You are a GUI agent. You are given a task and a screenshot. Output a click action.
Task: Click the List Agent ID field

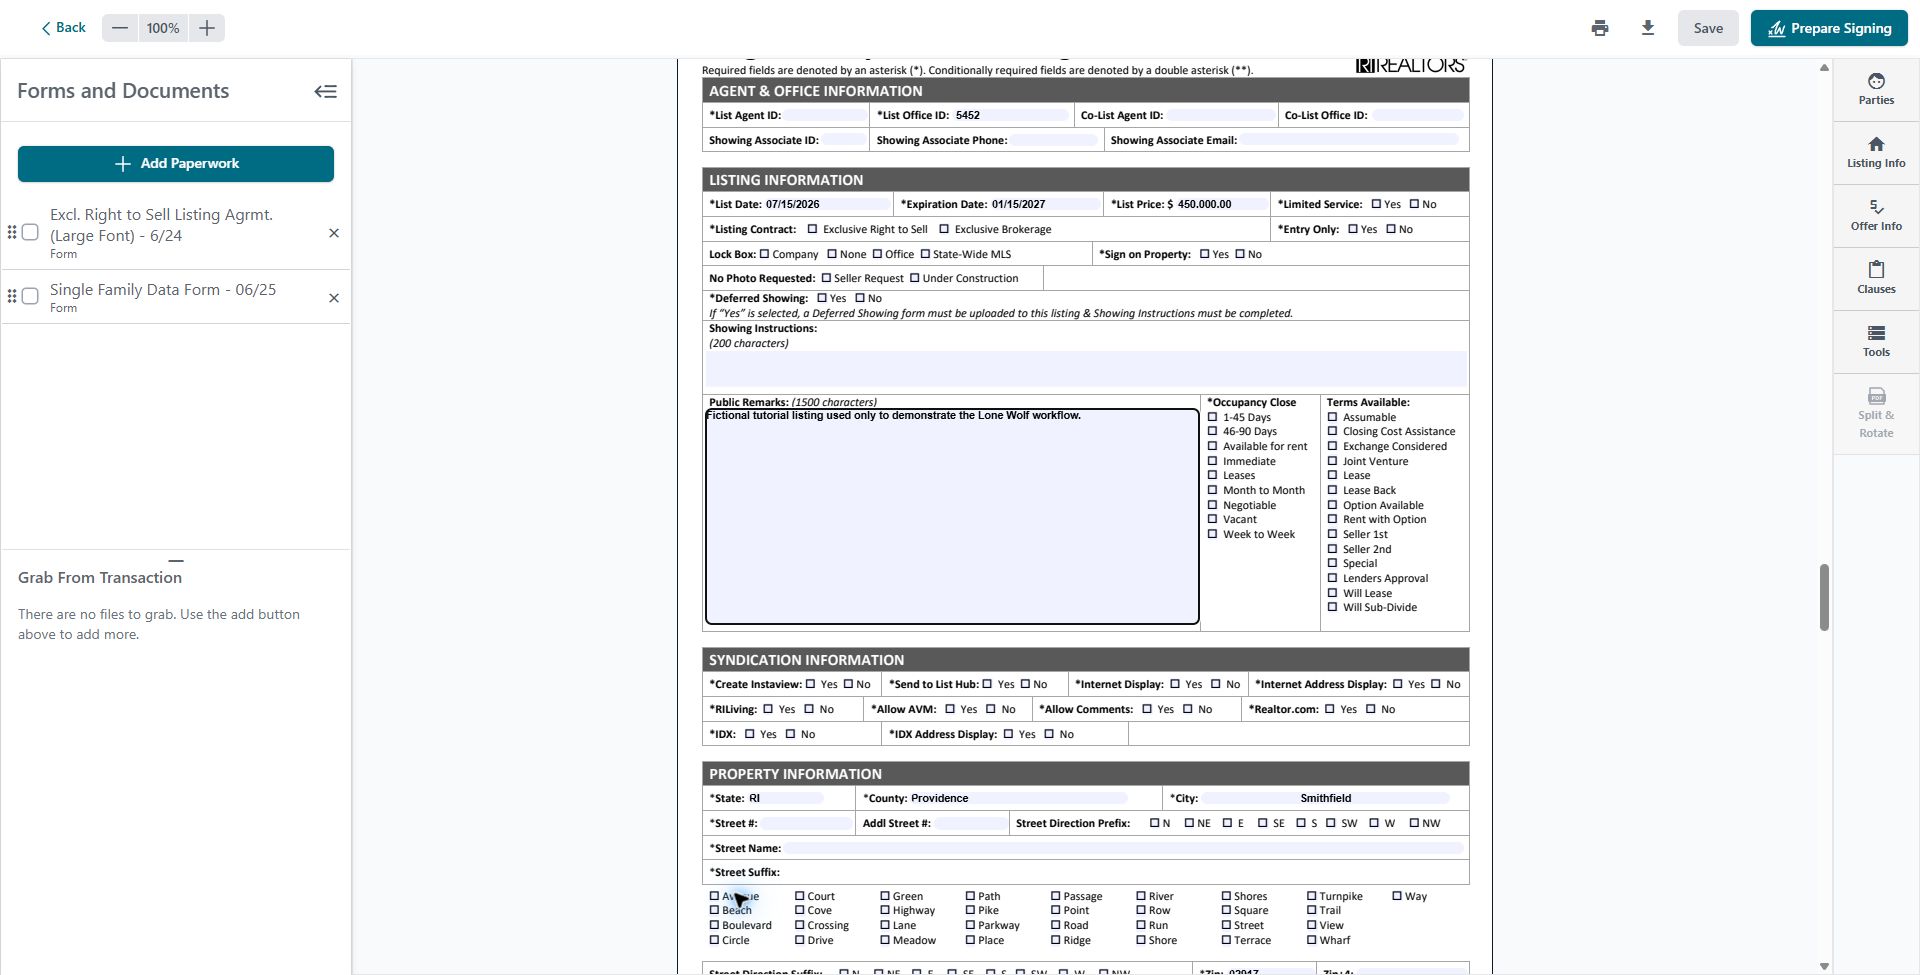pos(826,115)
